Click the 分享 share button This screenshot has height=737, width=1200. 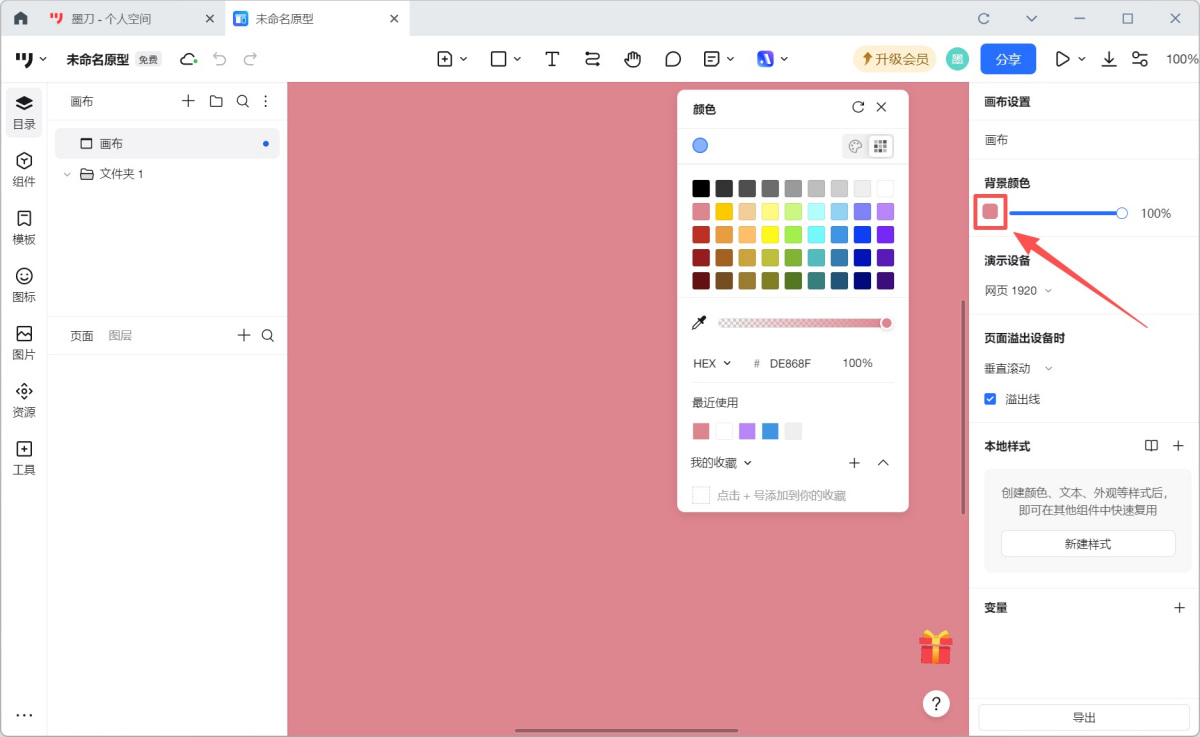[1008, 59]
